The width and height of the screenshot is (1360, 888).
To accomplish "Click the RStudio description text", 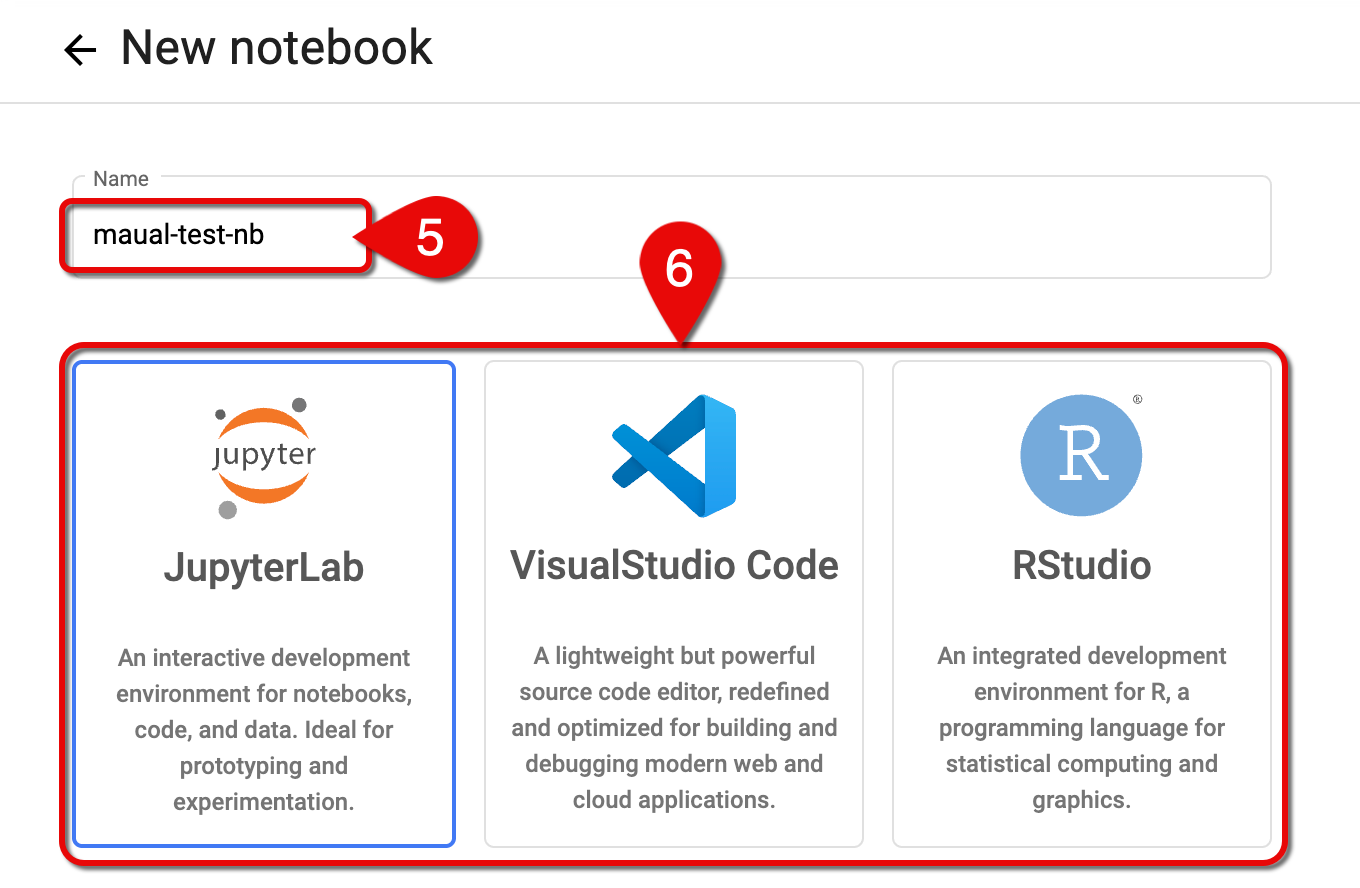I will click(1081, 727).
